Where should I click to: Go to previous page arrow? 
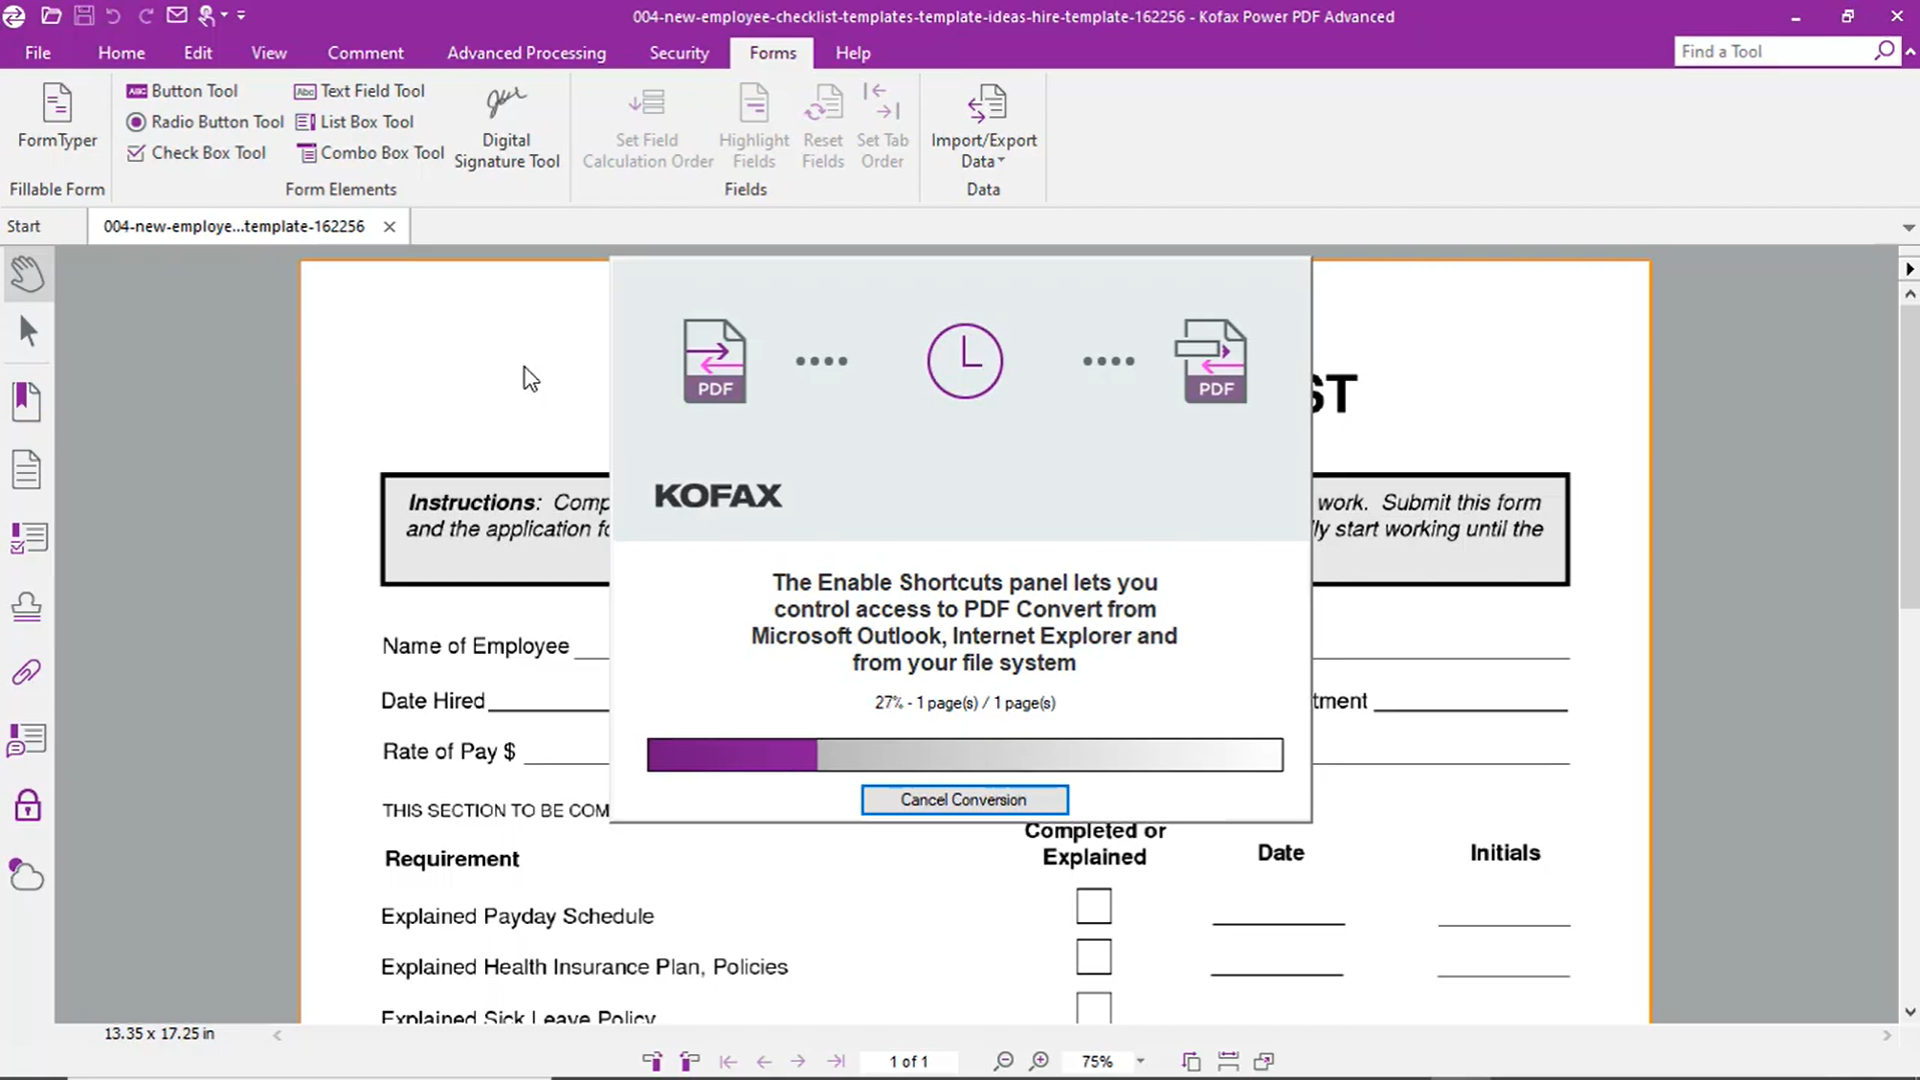pyautogui.click(x=764, y=1062)
